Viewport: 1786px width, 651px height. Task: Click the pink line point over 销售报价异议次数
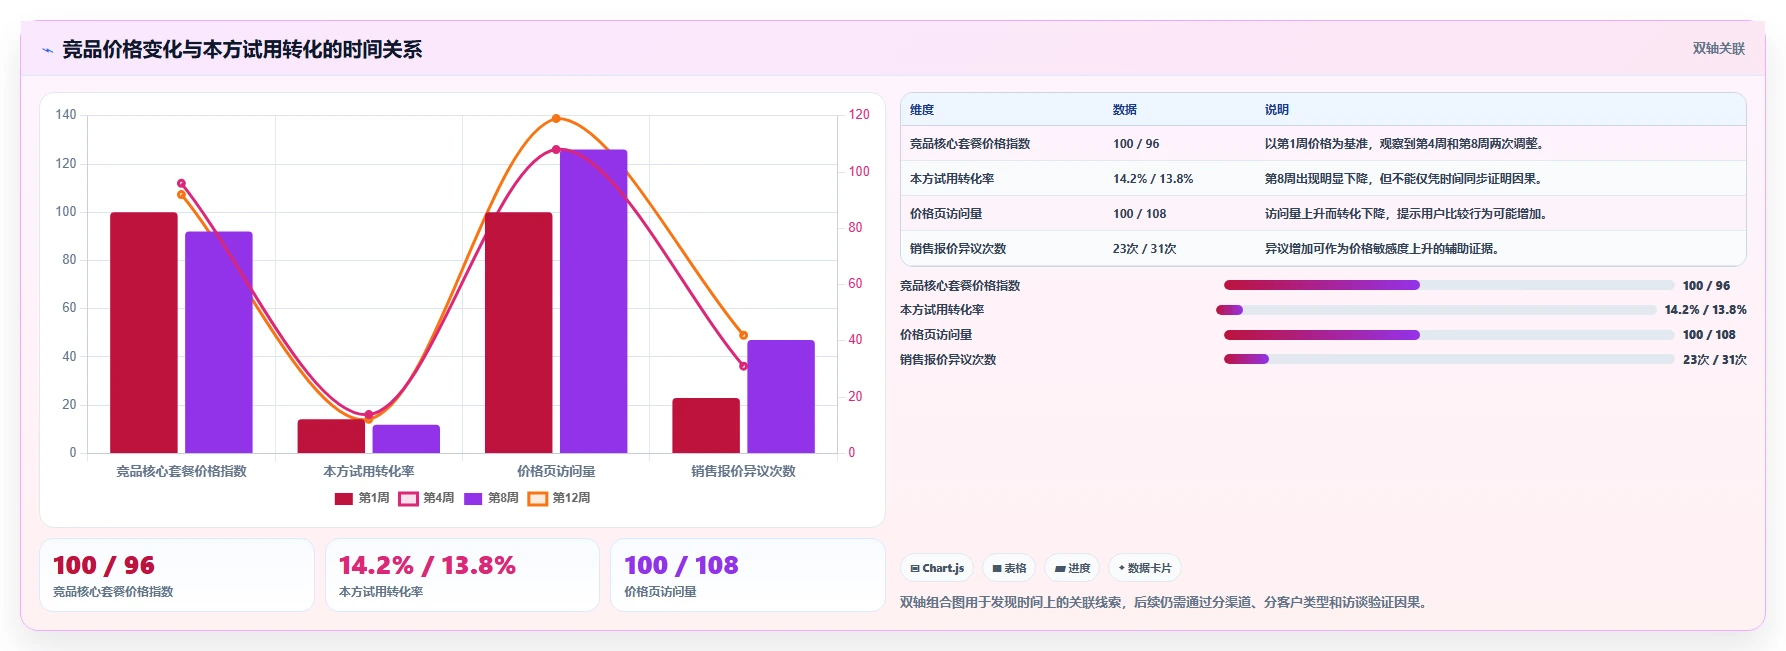(x=743, y=366)
